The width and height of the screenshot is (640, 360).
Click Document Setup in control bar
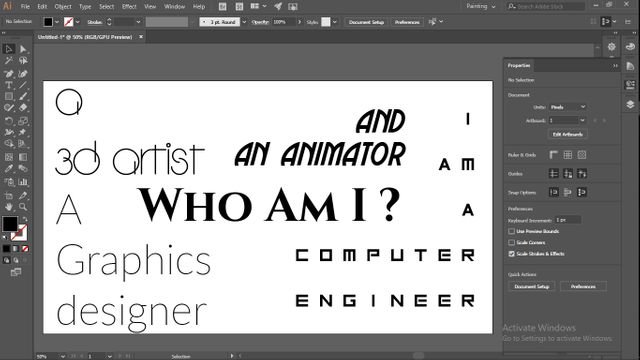[366, 22]
